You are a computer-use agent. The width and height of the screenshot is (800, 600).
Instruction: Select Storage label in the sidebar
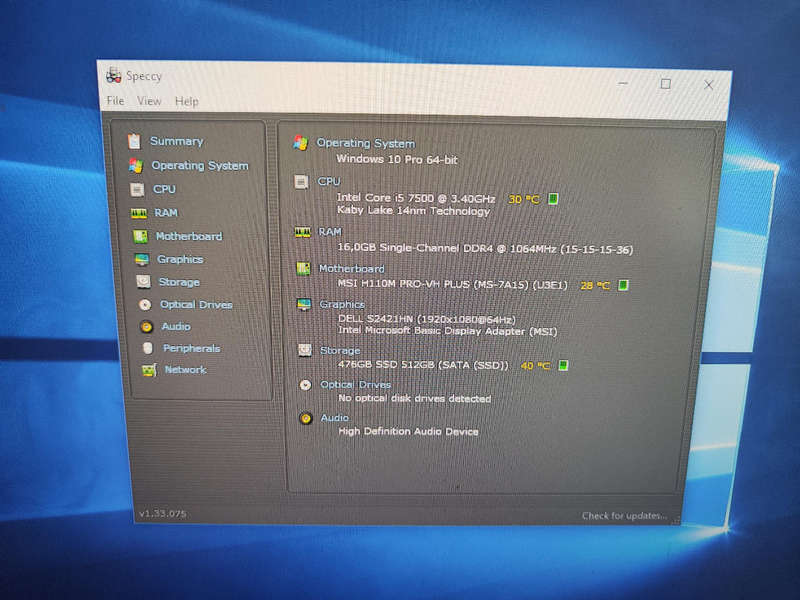pyautogui.click(x=179, y=282)
